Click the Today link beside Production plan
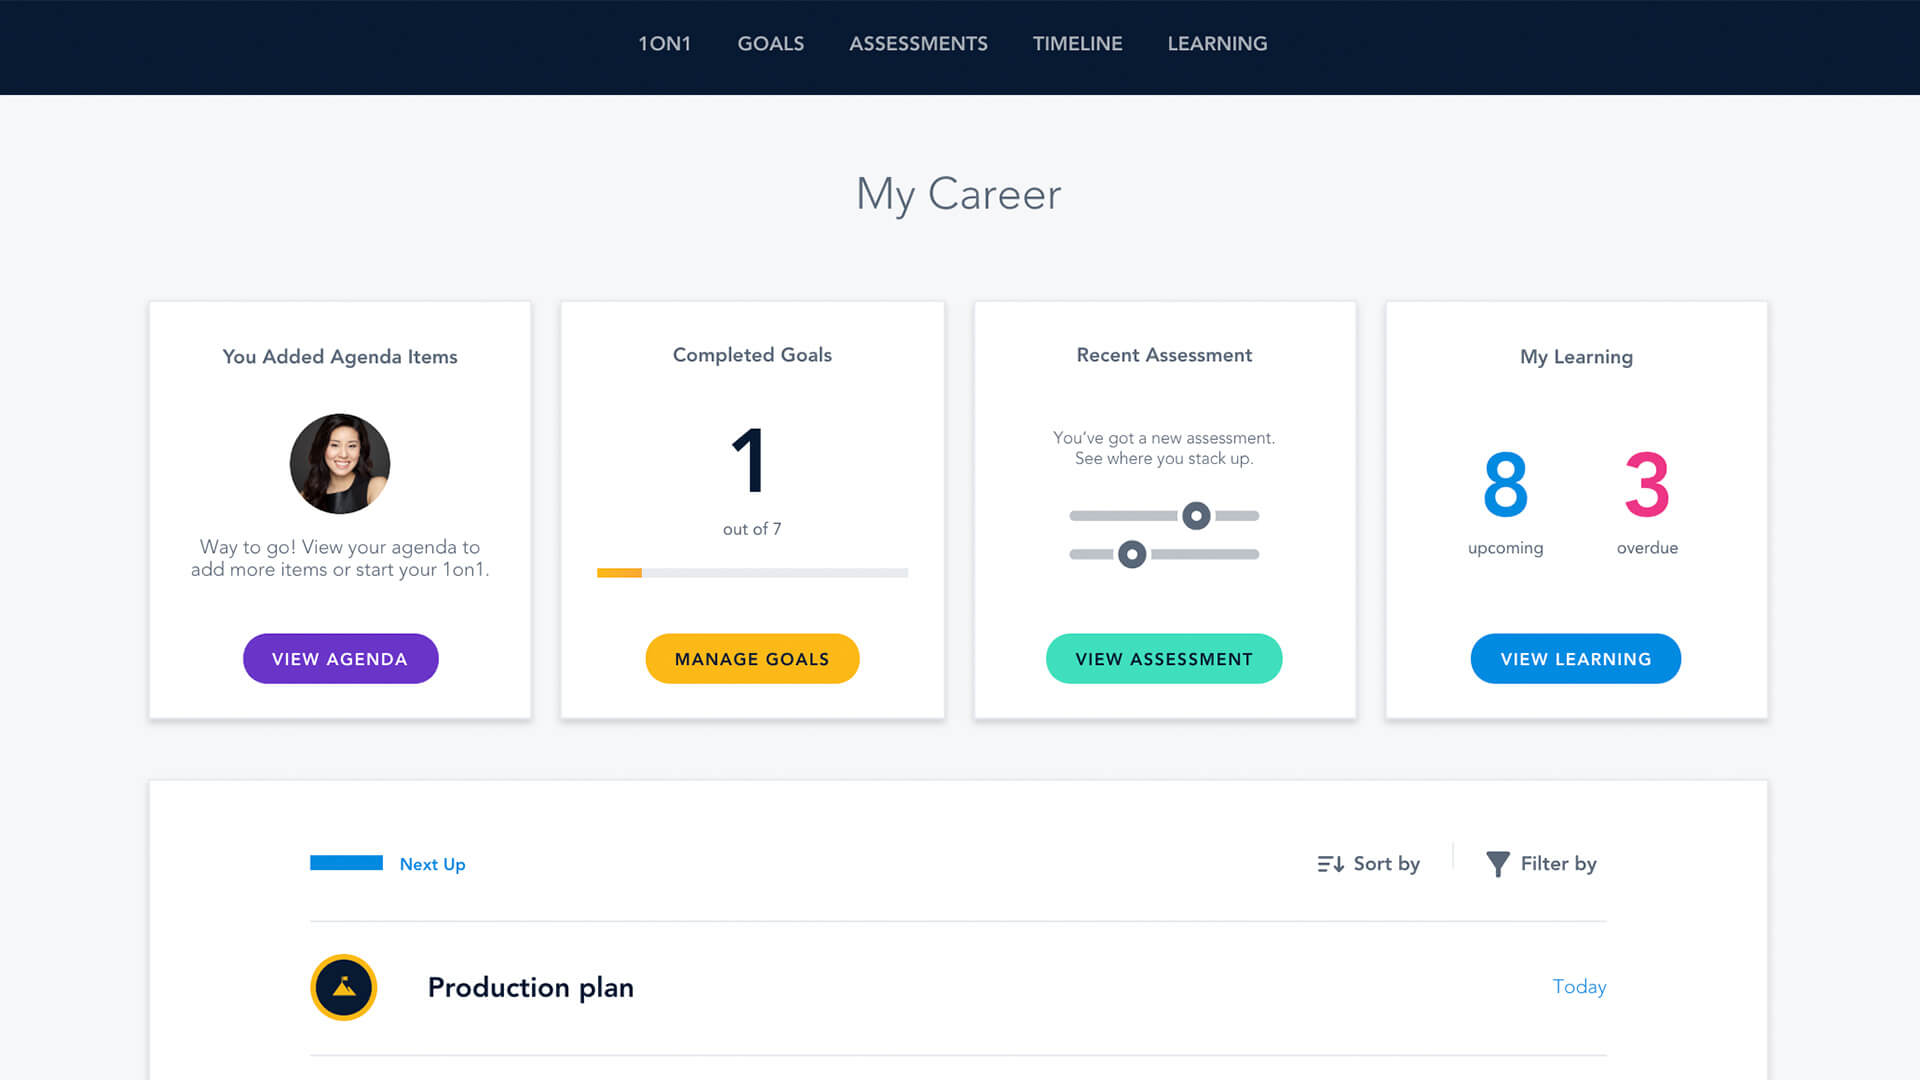The height and width of the screenshot is (1080, 1920). [x=1578, y=987]
